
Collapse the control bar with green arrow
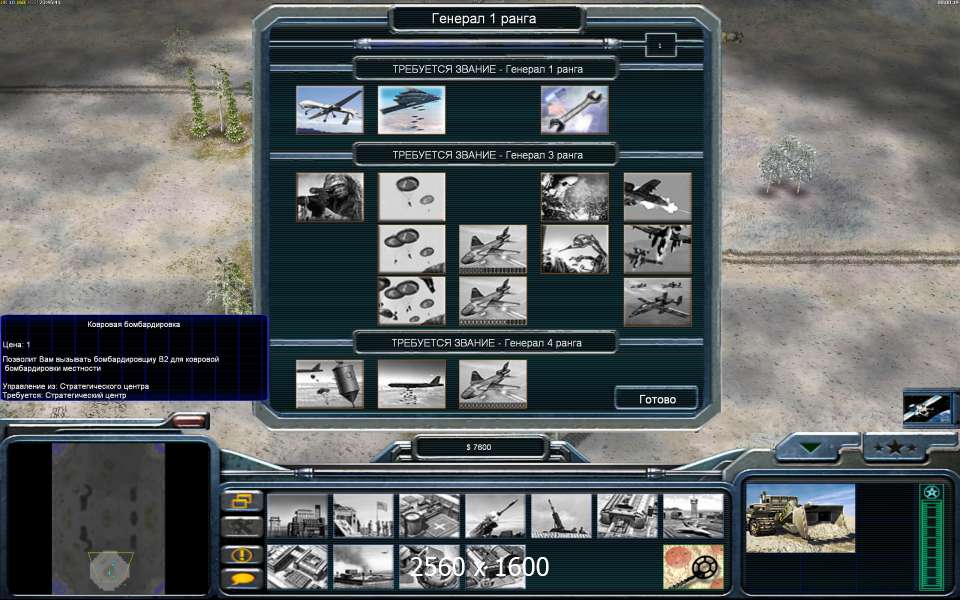tap(811, 447)
